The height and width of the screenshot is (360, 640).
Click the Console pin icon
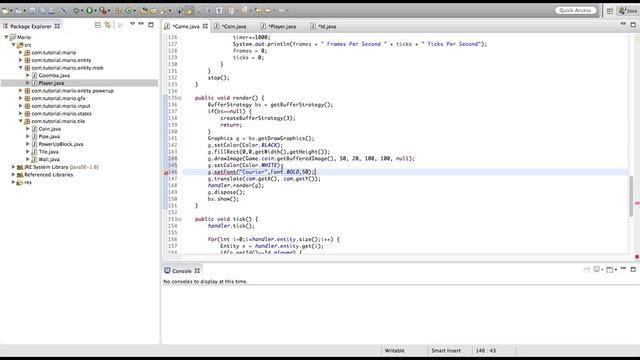click(587, 269)
